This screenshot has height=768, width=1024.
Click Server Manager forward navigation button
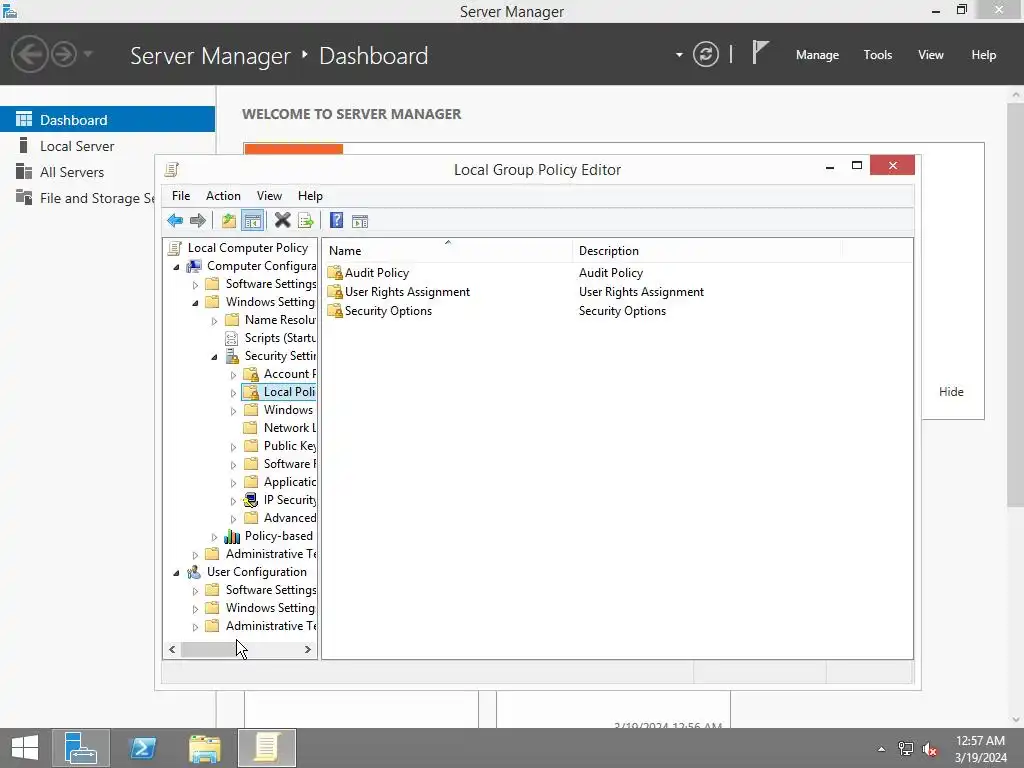64,54
